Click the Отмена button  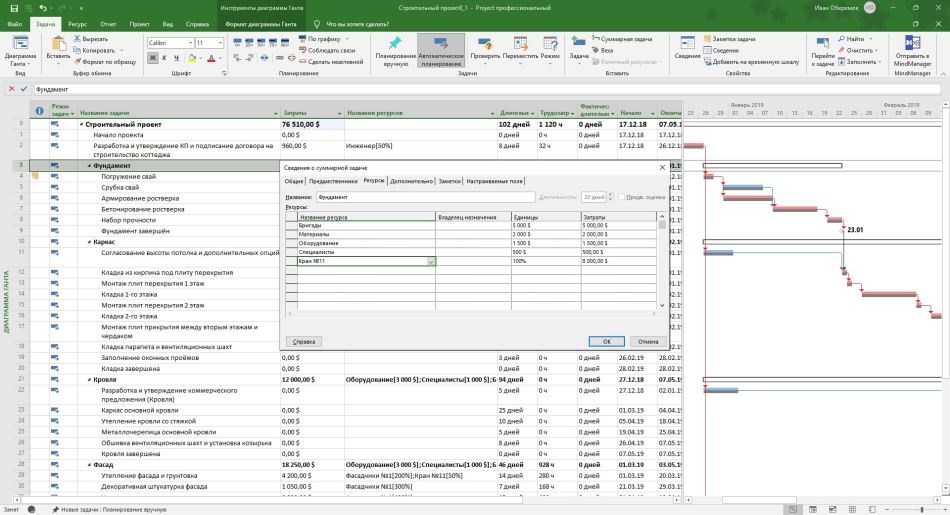648,342
